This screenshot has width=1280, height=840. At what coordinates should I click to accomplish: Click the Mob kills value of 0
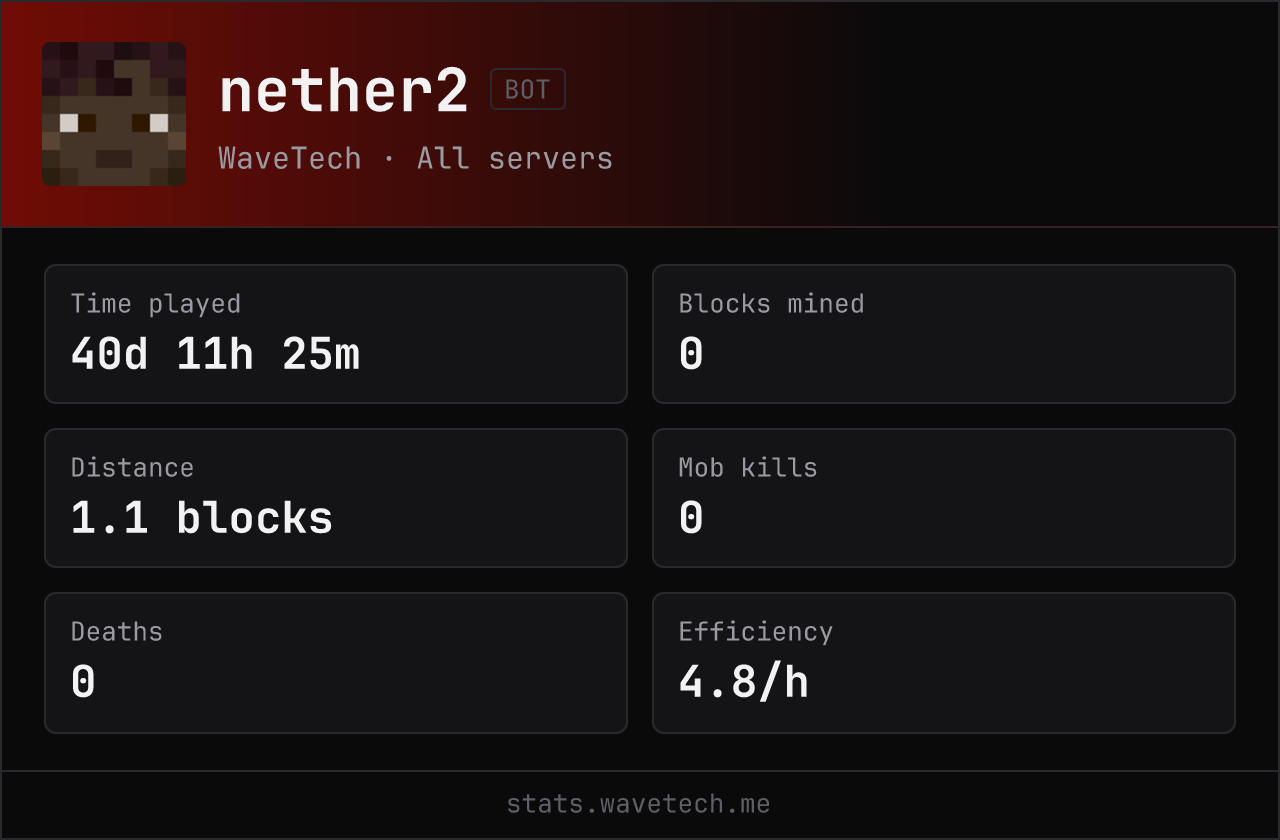pyautogui.click(x=691, y=518)
